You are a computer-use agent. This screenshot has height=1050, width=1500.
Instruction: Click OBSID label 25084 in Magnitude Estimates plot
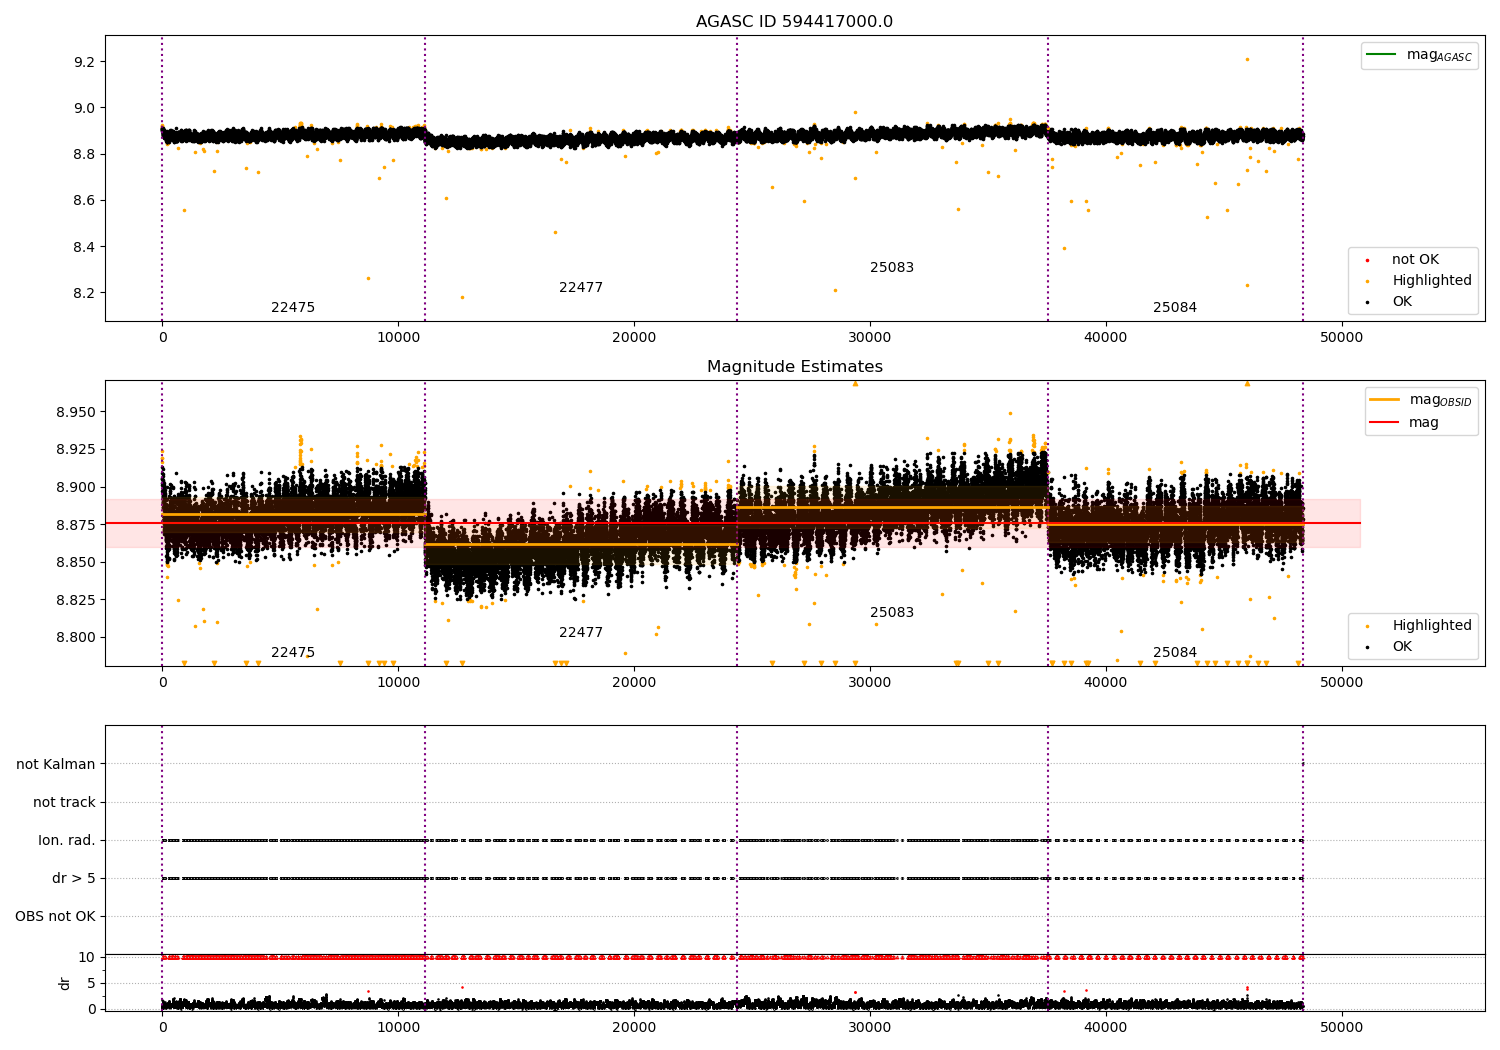click(1175, 653)
